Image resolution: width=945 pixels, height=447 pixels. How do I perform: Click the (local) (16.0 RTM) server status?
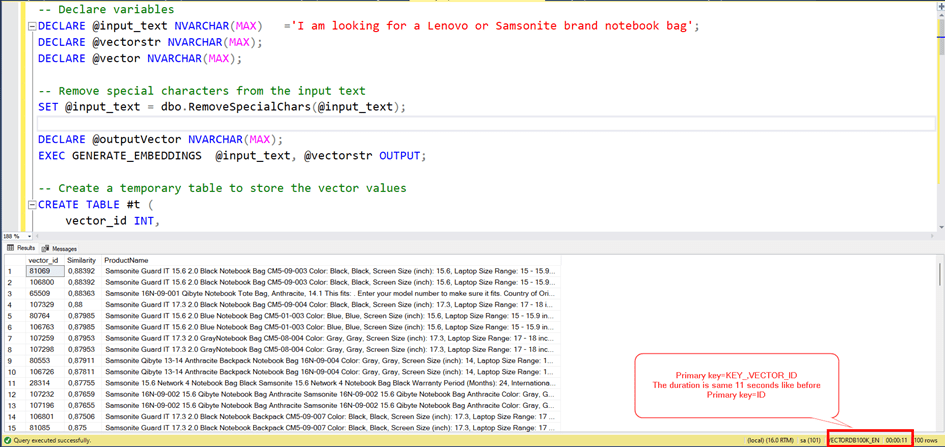[x=770, y=440]
